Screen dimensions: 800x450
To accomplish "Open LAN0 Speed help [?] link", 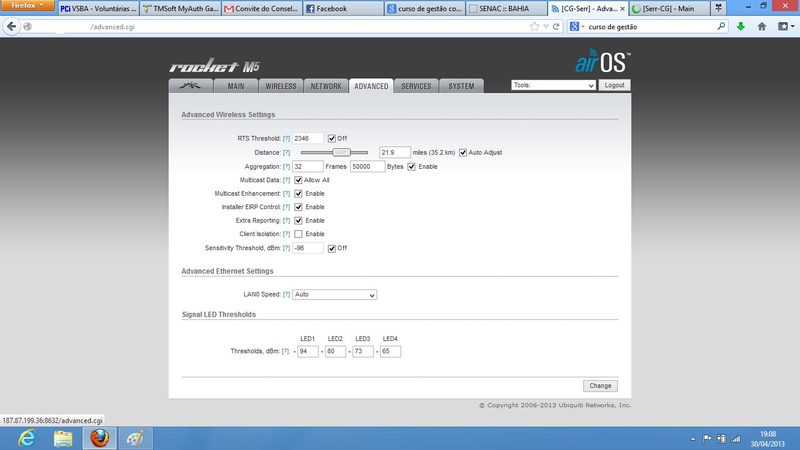I will [286, 294].
